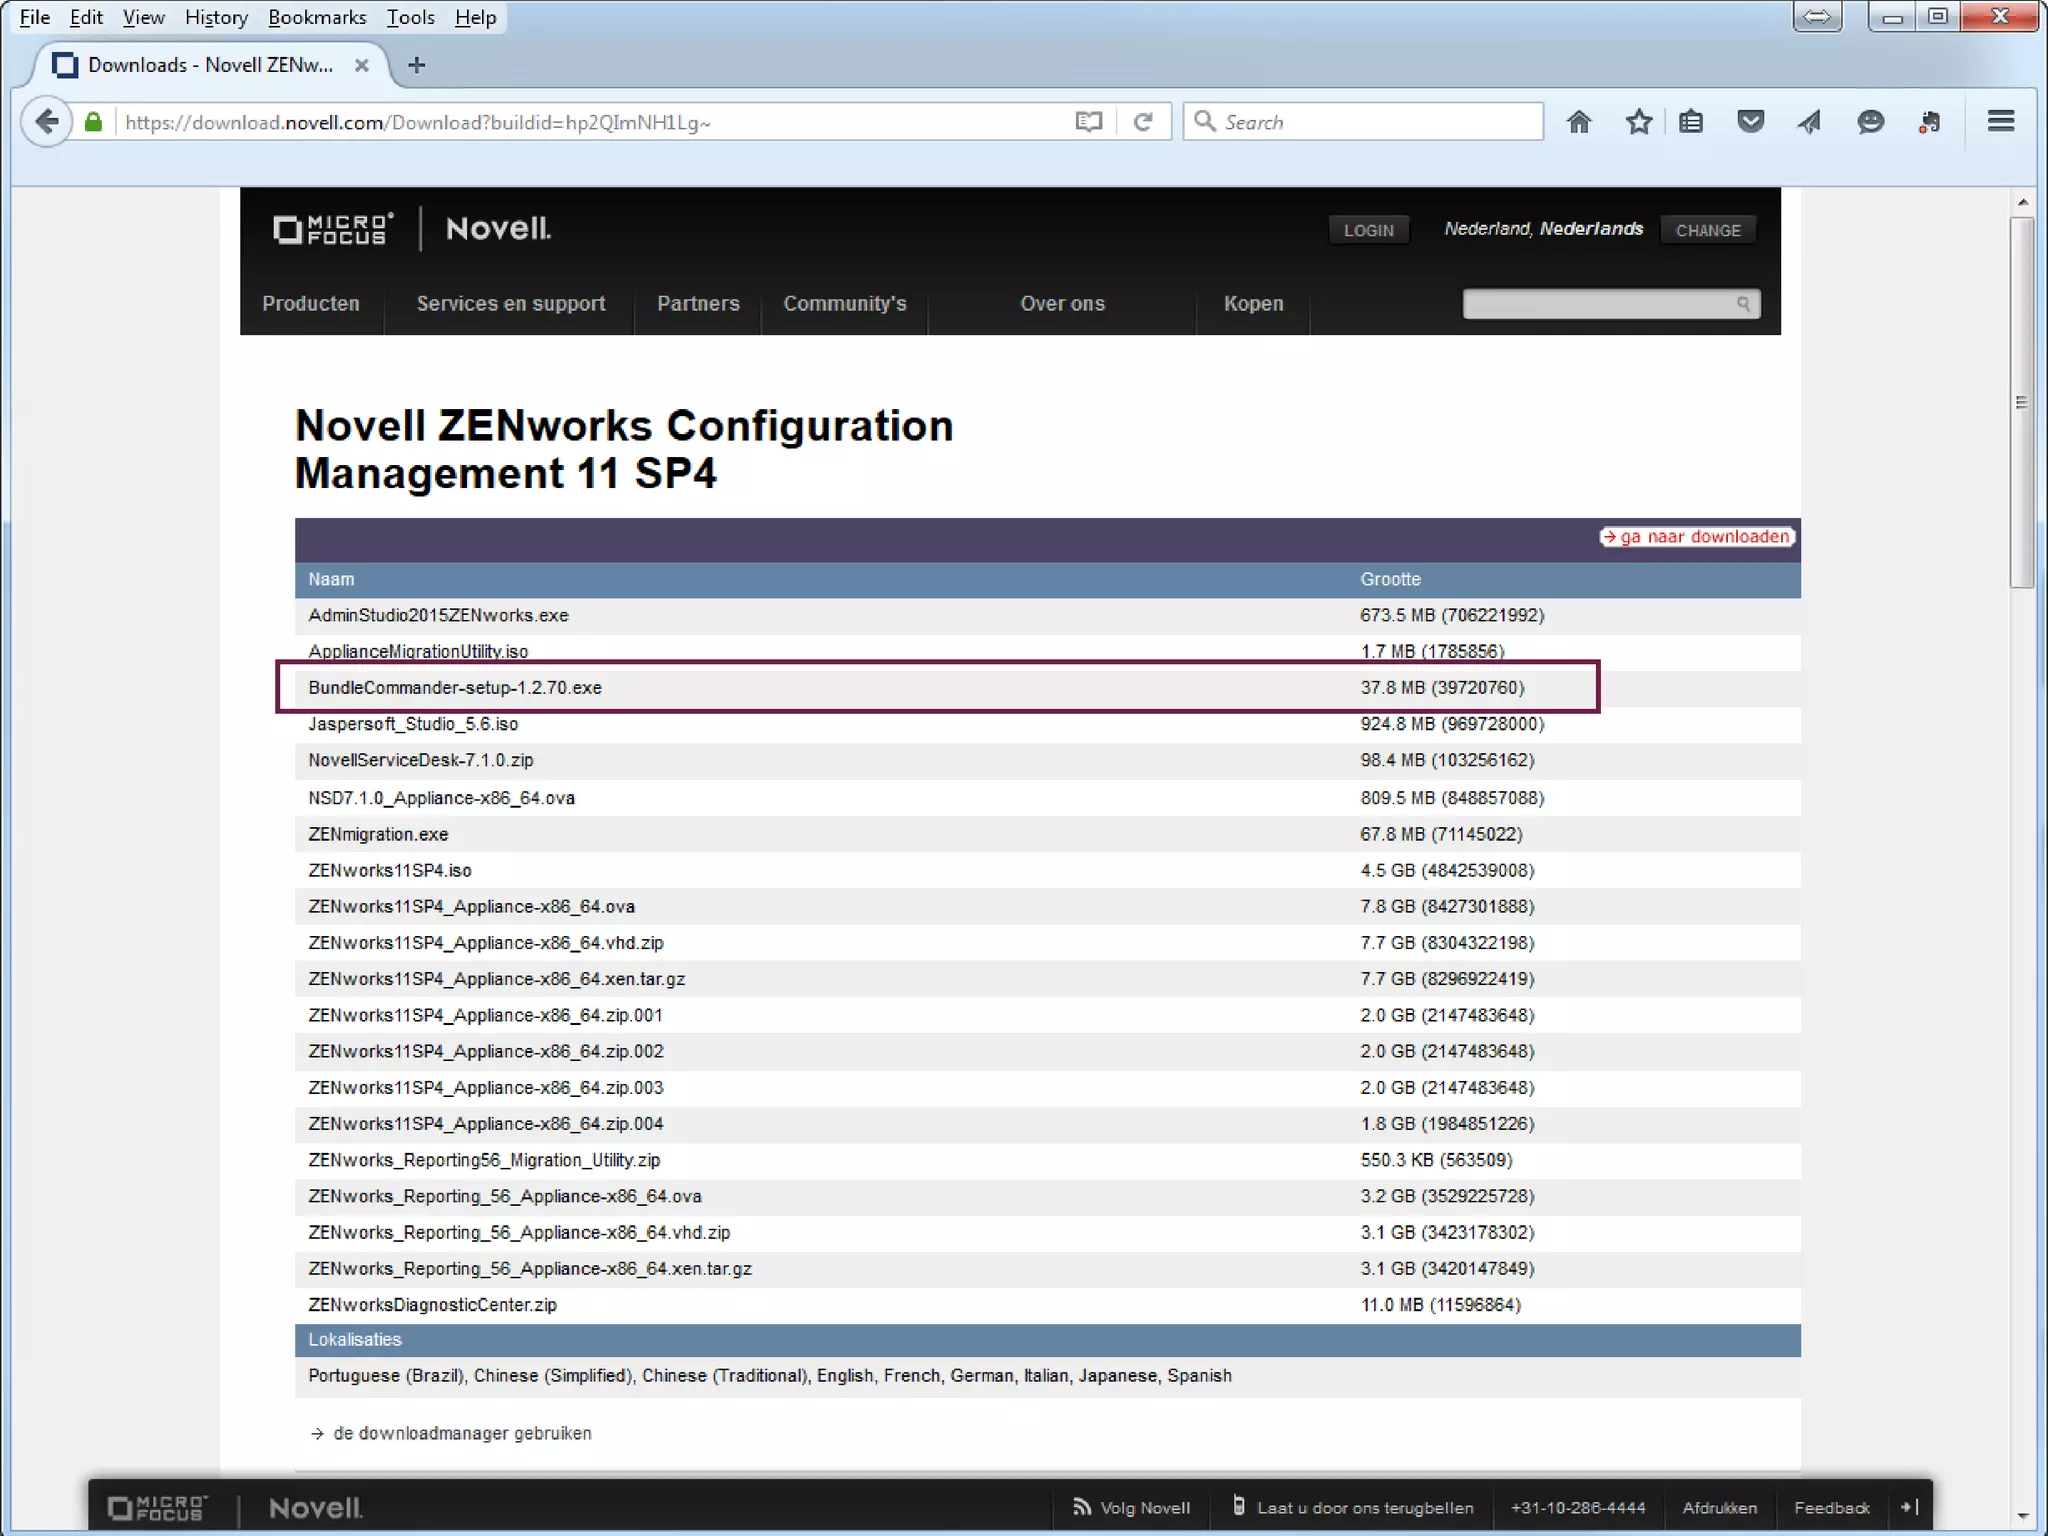2048x1536 pixels.
Task: Open Services en support navigation menu
Action: [x=511, y=304]
